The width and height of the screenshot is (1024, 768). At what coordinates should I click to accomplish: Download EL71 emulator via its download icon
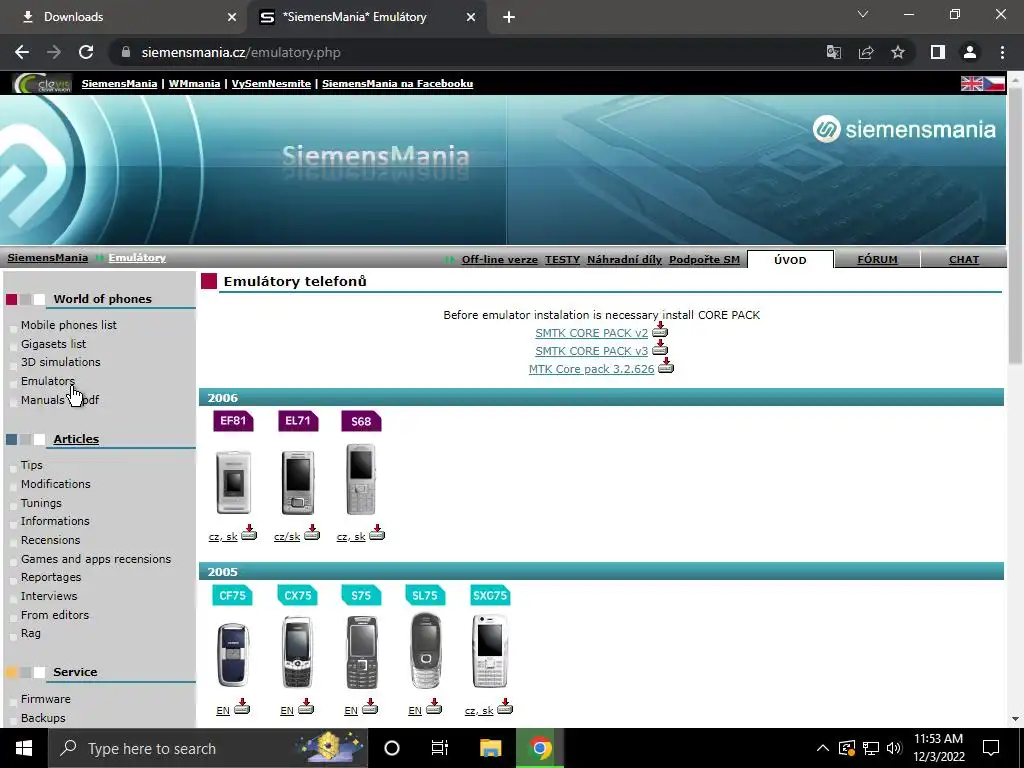pos(312,533)
